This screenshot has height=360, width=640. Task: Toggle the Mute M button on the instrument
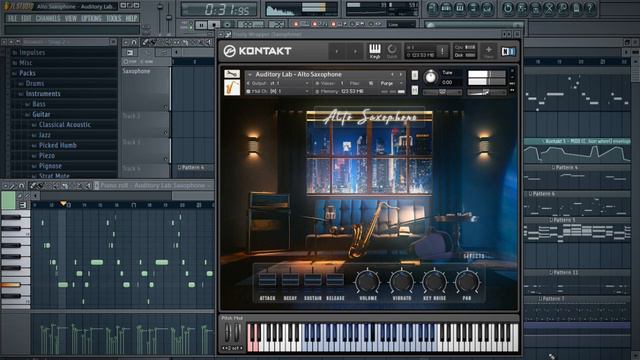coord(414,90)
